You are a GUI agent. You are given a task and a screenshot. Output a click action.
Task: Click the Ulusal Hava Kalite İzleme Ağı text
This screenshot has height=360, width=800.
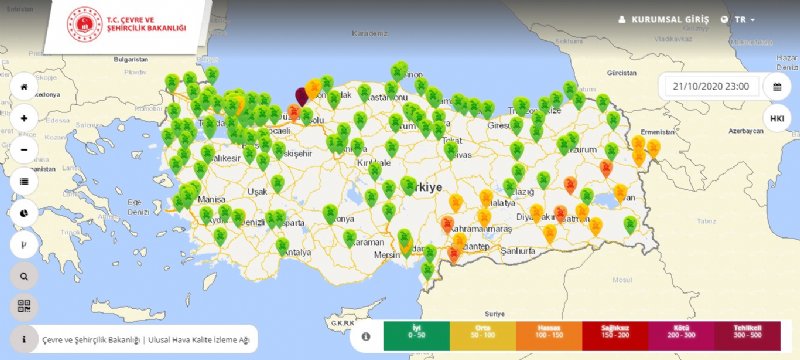coord(199,340)
